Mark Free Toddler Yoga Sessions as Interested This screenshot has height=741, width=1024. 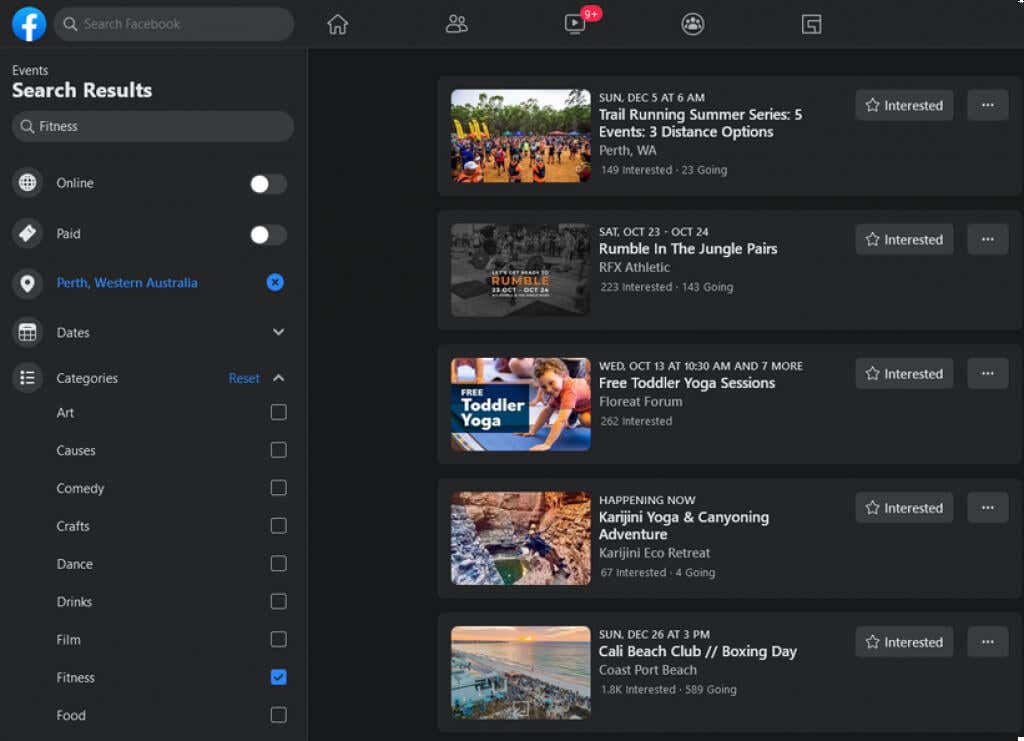[x=904, y=373]
